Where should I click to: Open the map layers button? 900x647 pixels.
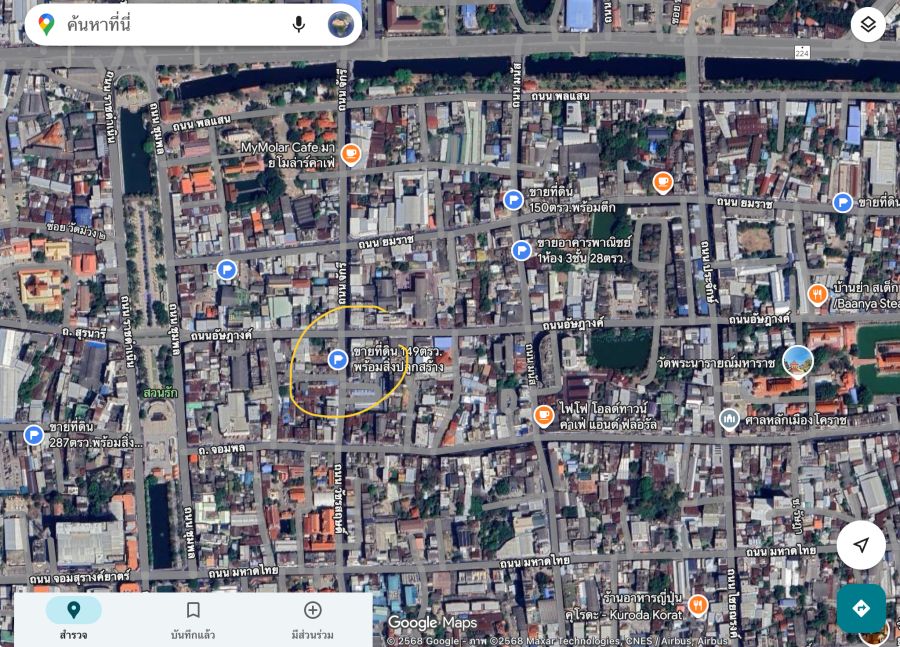(867, 24)
